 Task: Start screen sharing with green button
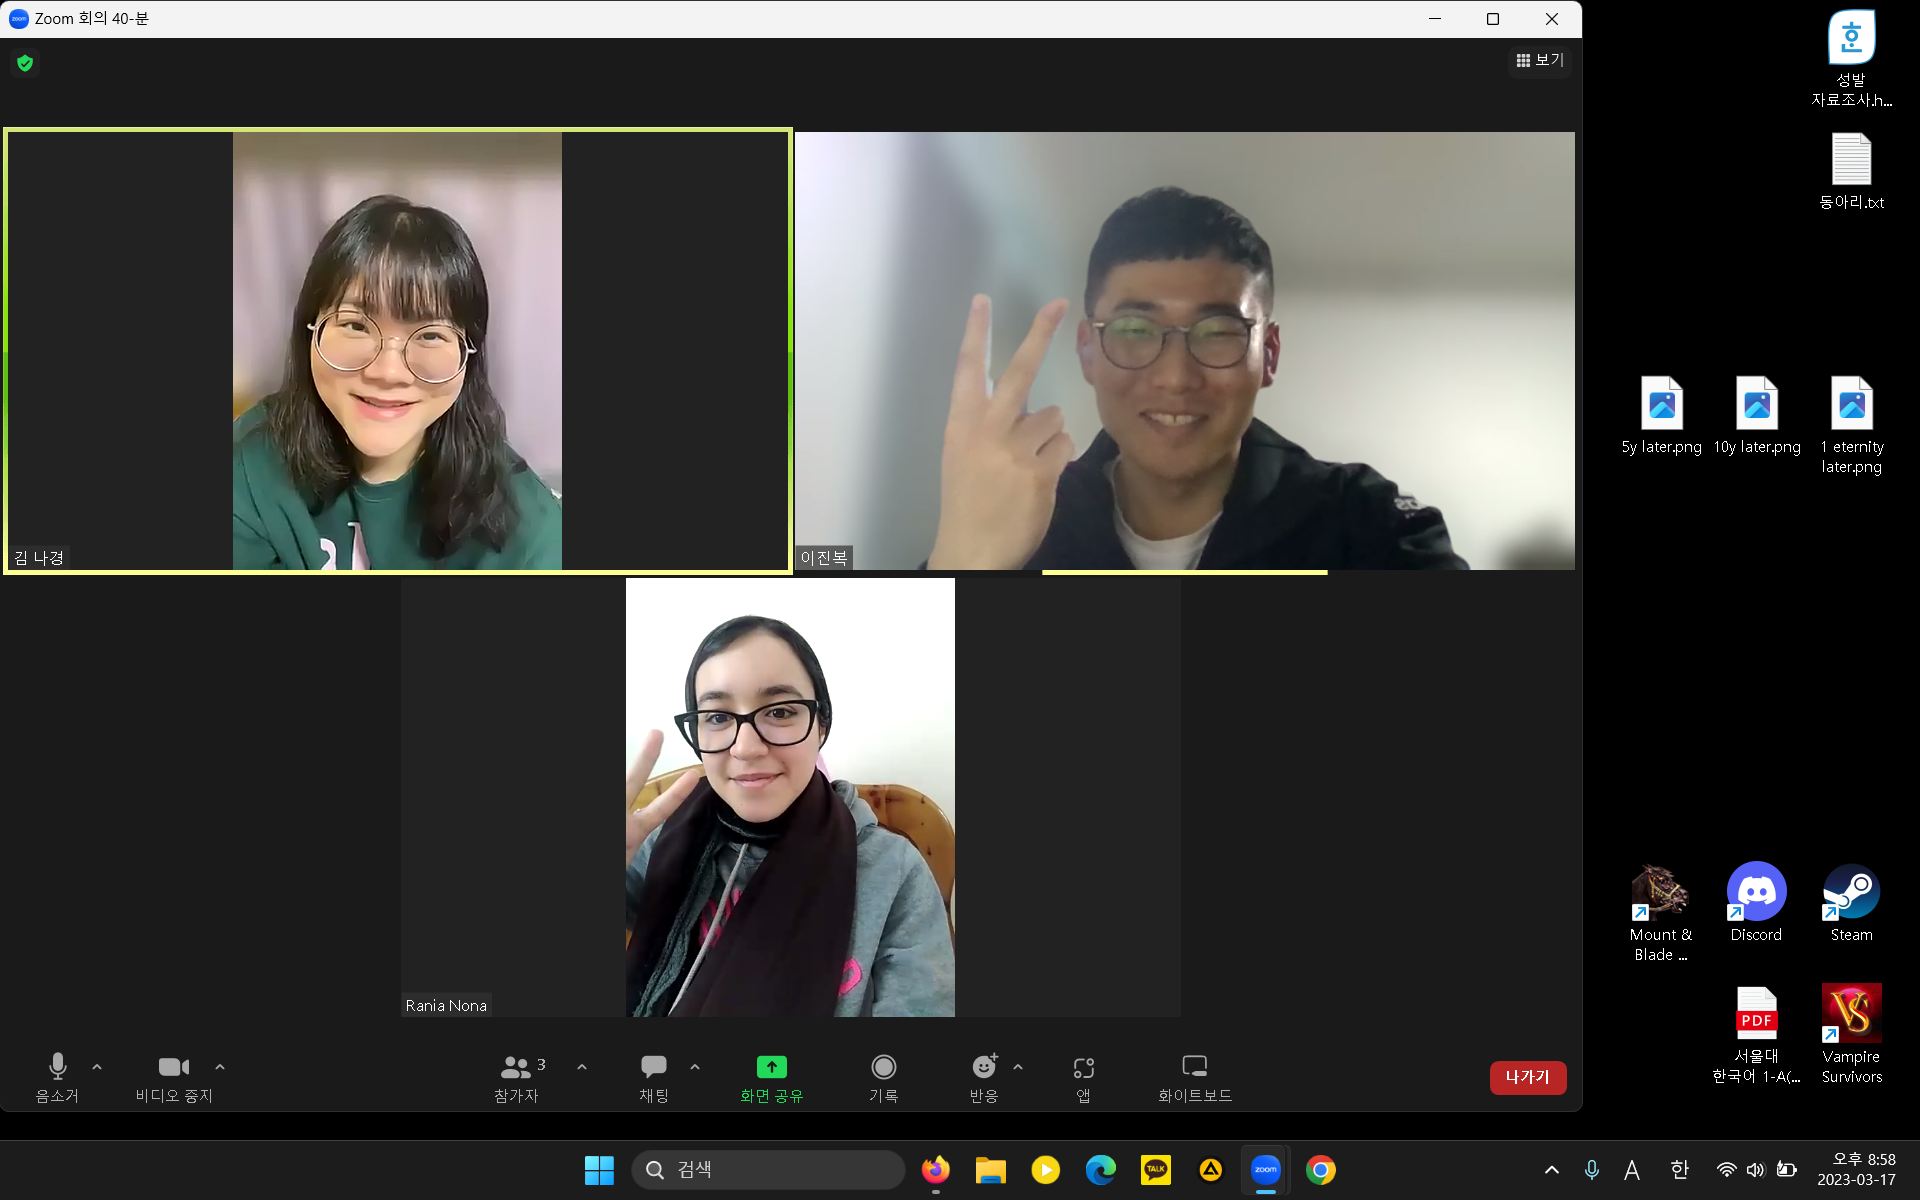coord(771,1077)
